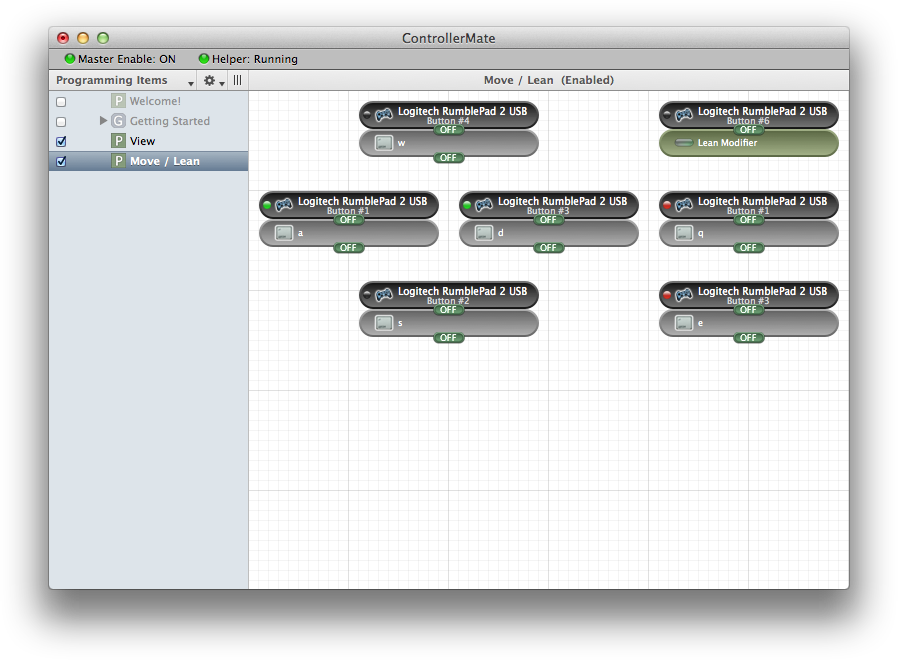Click the keyboard icon of the 's' keystroke block
This screenshot has width=898, height=660.
384,323
